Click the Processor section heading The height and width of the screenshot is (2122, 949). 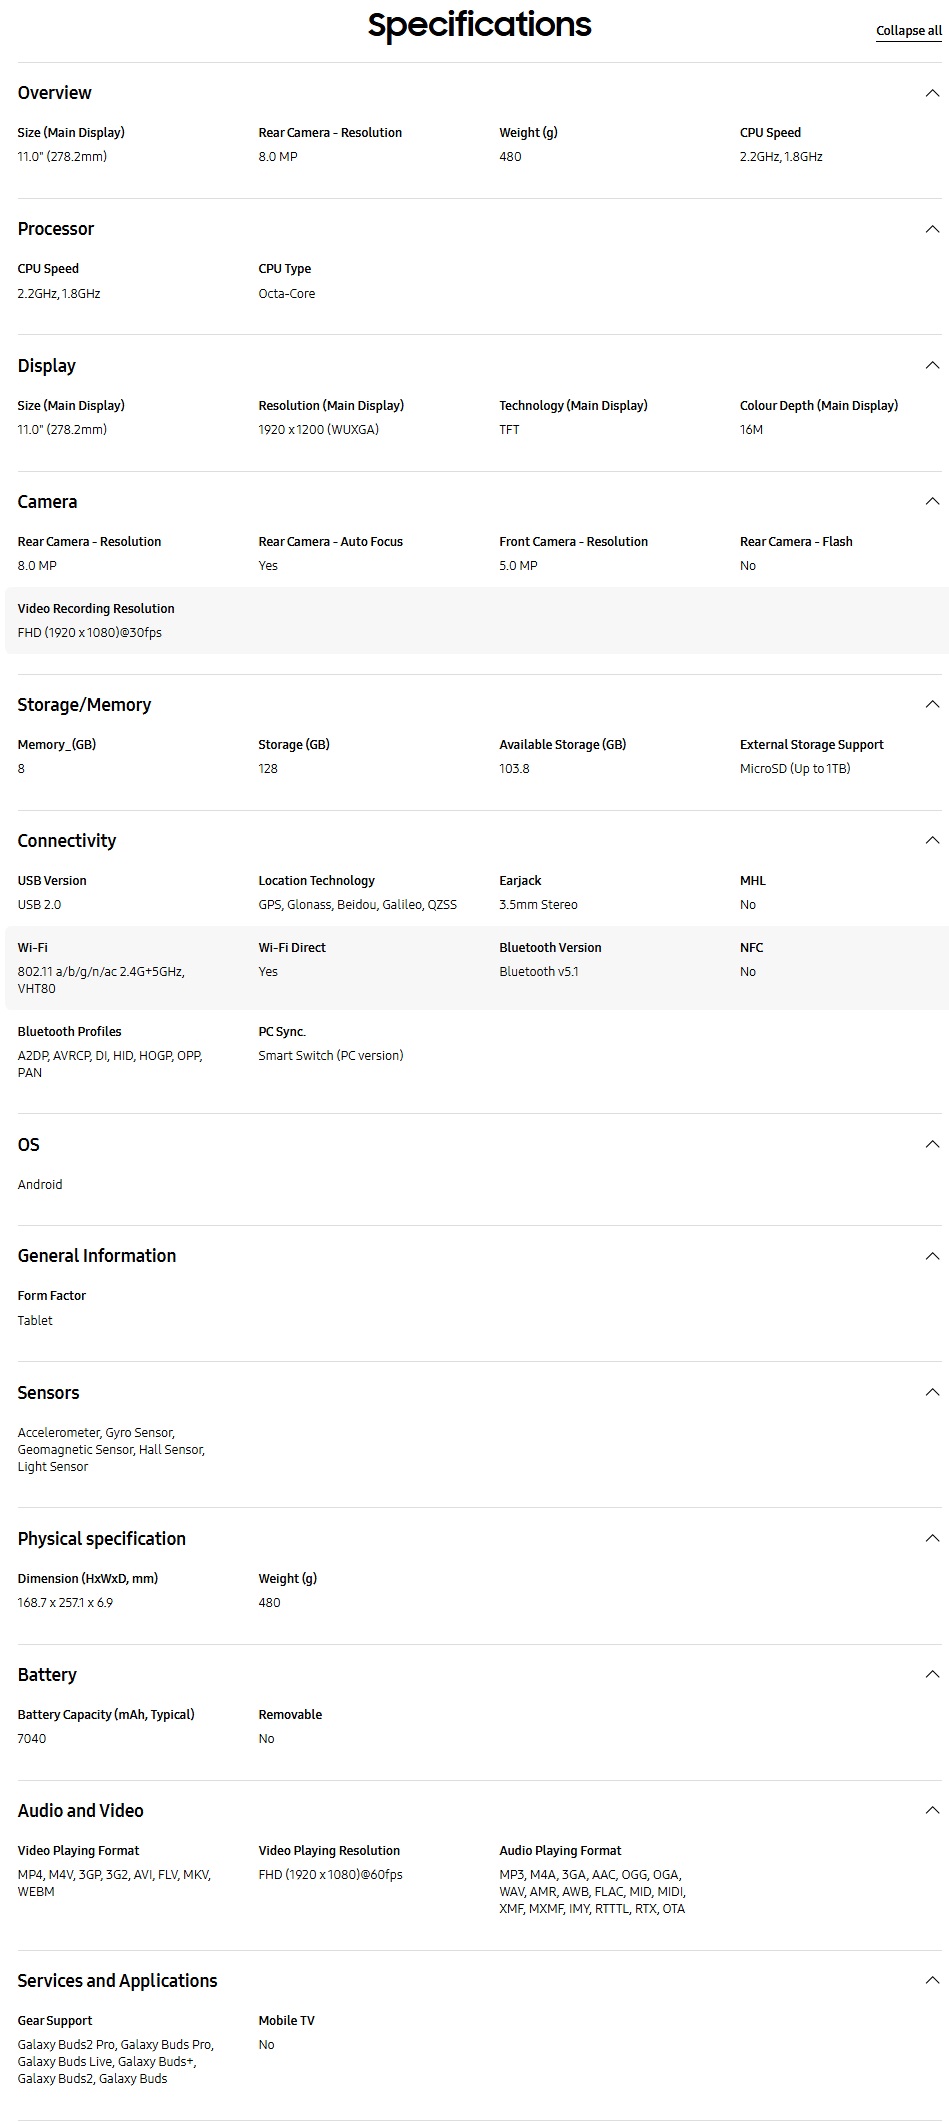tap(56, 229)
